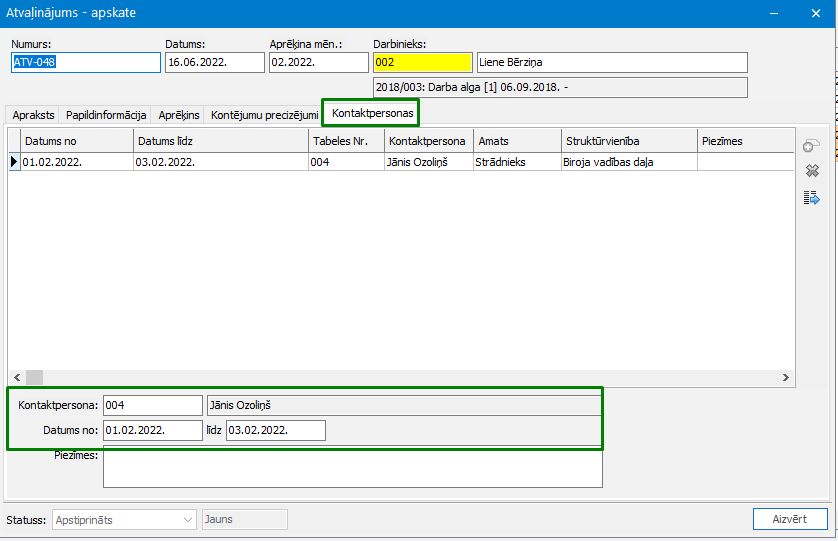
Task: Select table cell Biroja vadības daļa
Action: tap(629, 162)
